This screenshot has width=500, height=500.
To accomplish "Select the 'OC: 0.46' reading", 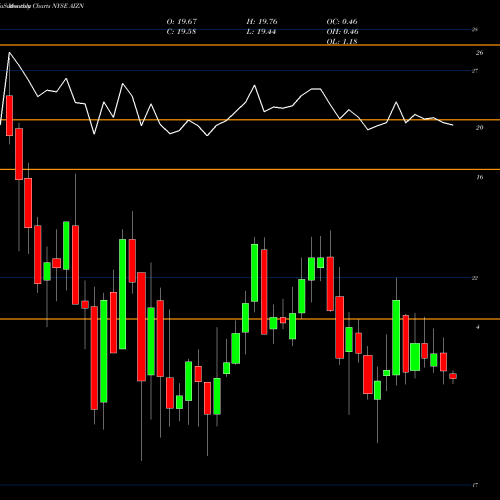I will point(342,22).
